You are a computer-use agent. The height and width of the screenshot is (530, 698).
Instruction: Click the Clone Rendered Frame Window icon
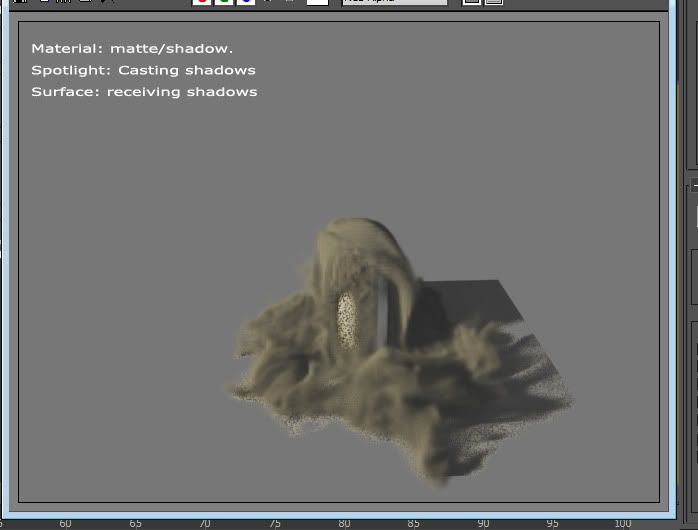click(62, 2)
